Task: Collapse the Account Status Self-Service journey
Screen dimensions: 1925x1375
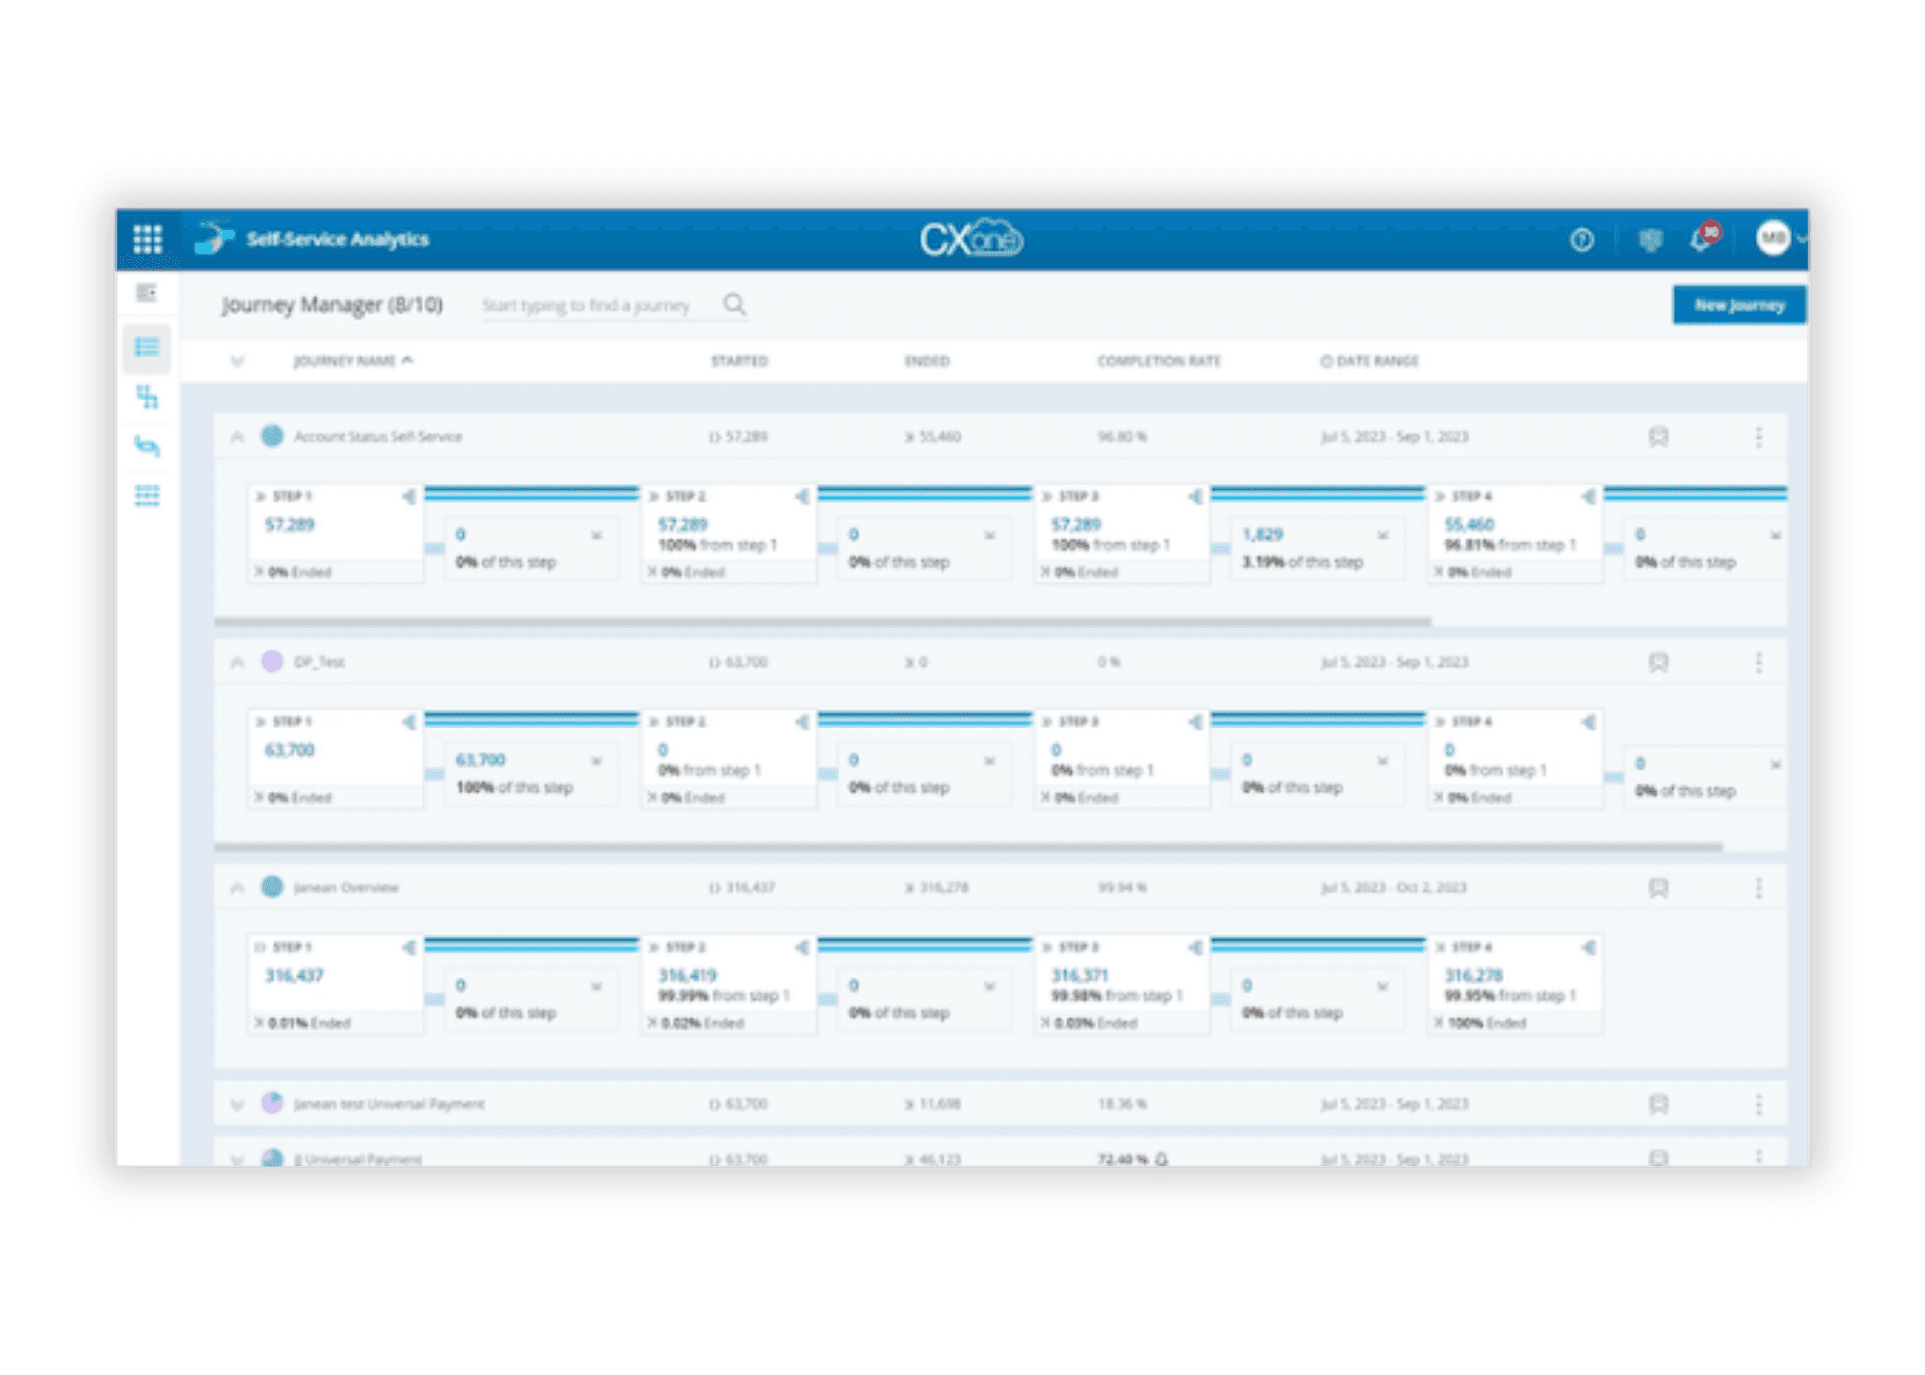Action: [x=237, y=437]
